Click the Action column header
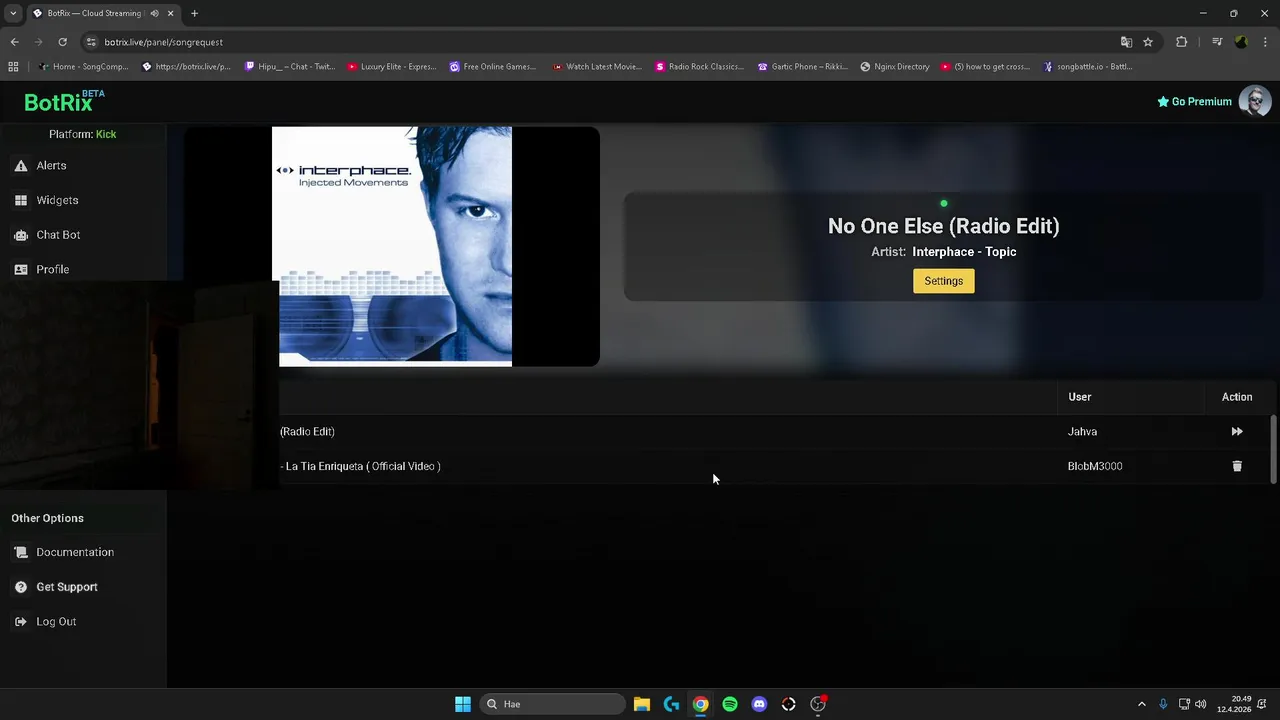1280x720 pixels. pyautogui.click(x=1237, y=397)
